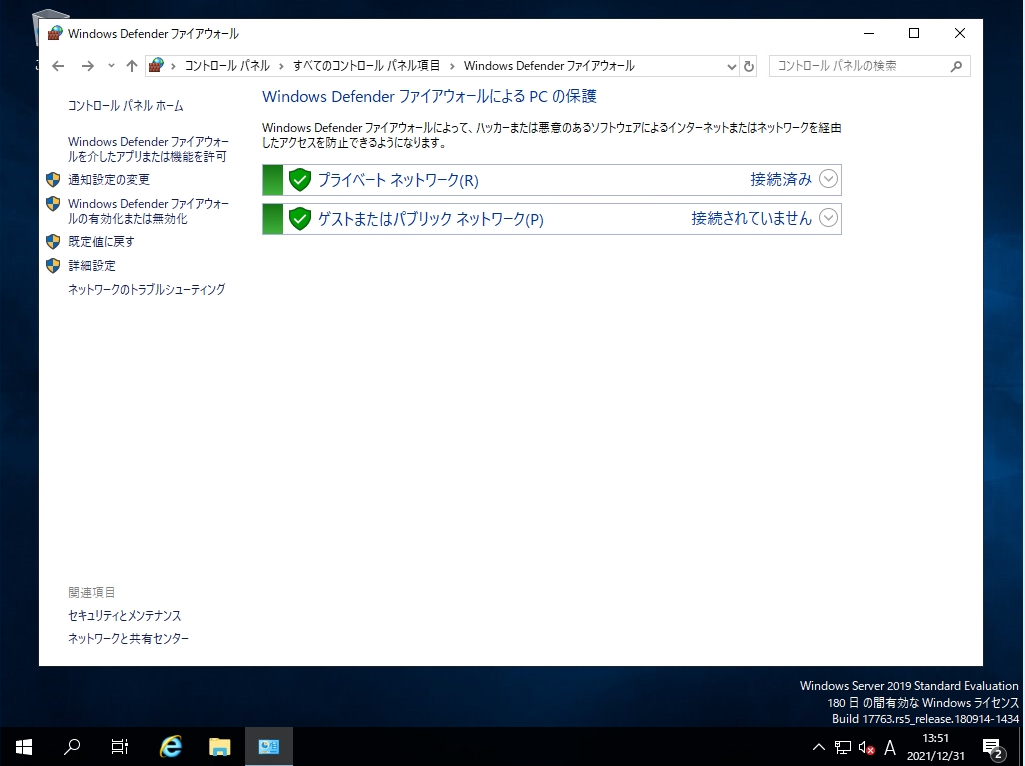Open Task View on taskbar
The image size is (1025, 766).
click(x=120, y=746)
